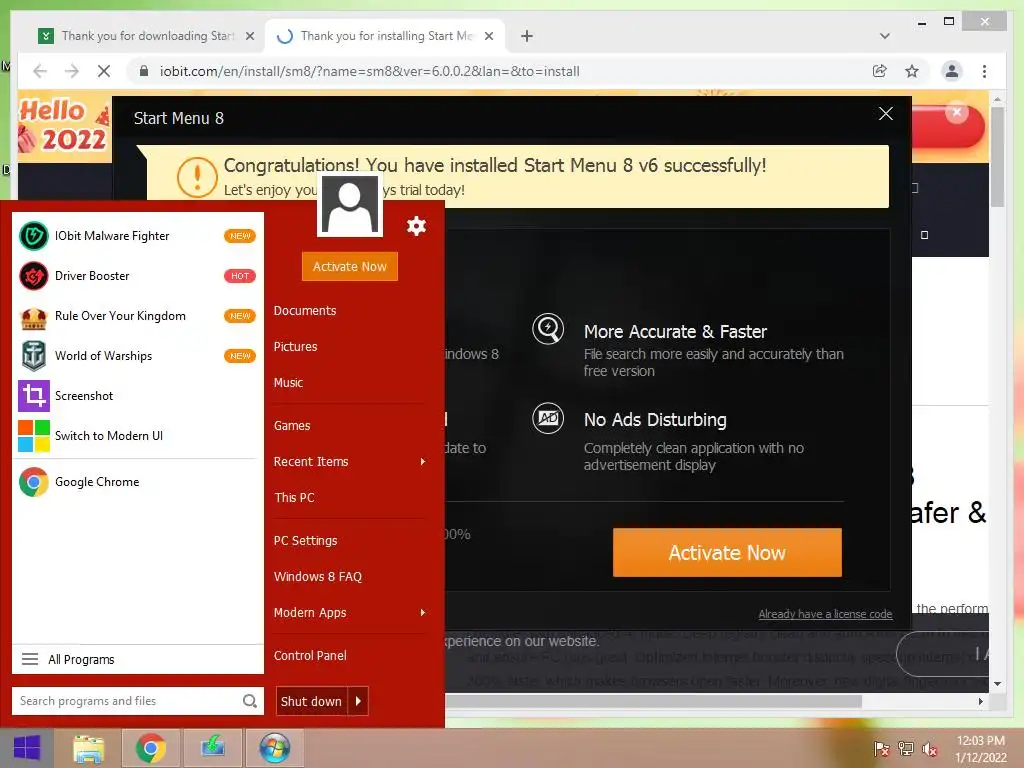Open Chrome profile avatar icon

pos(952,71)
